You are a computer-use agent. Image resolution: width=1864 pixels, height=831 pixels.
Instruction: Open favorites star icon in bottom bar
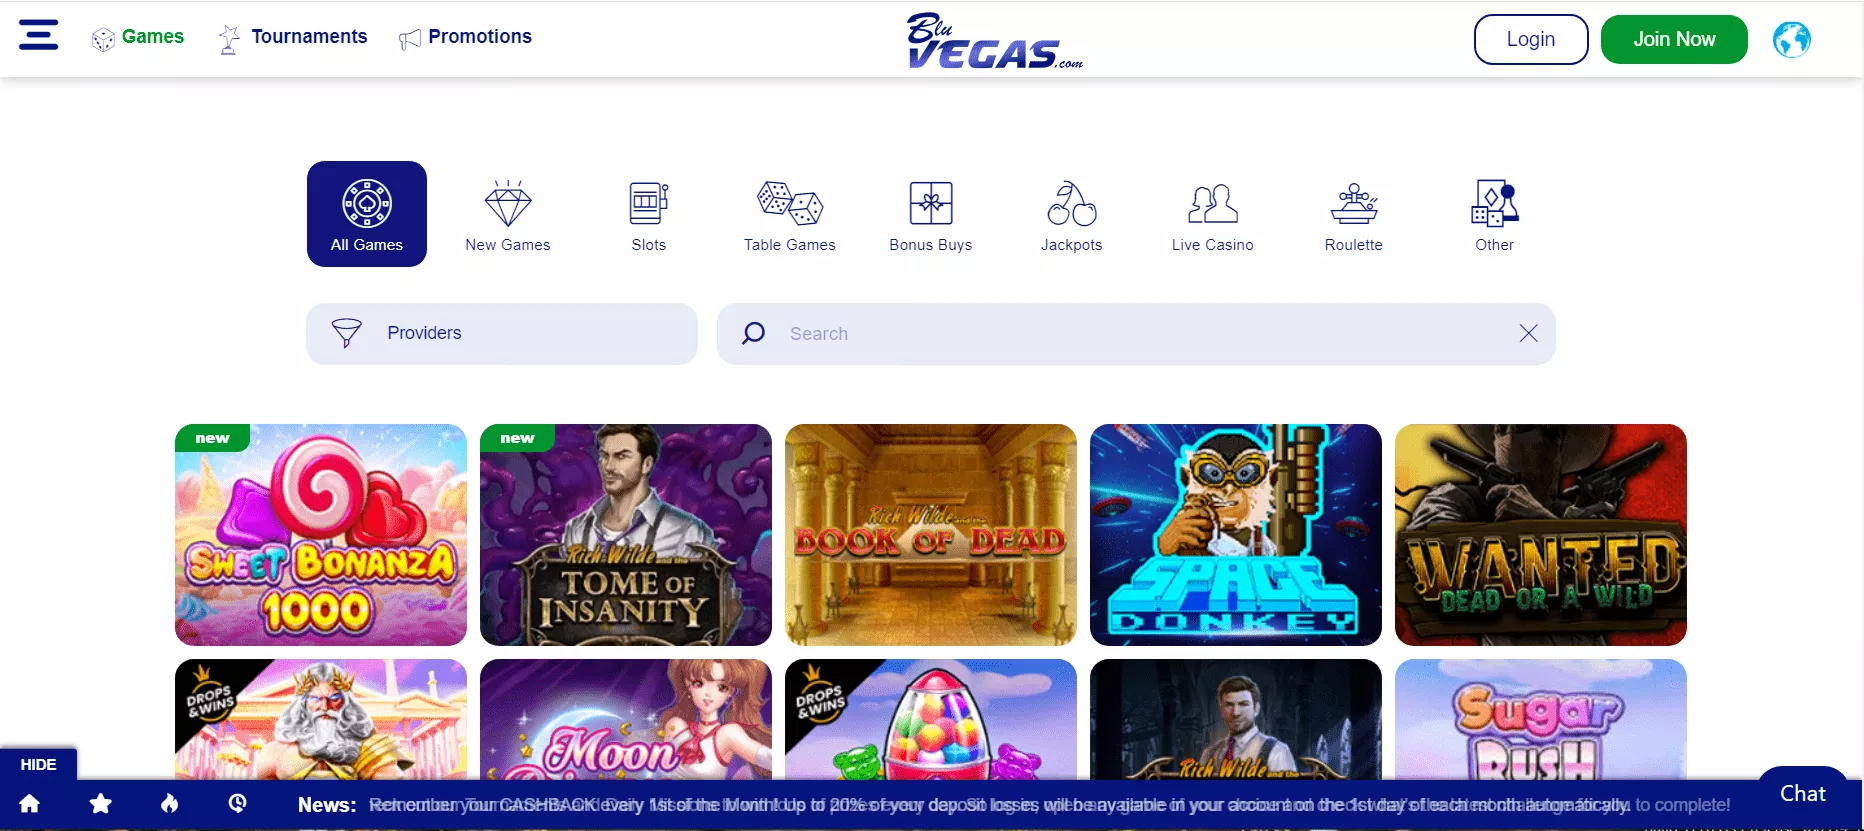(100, 803)
